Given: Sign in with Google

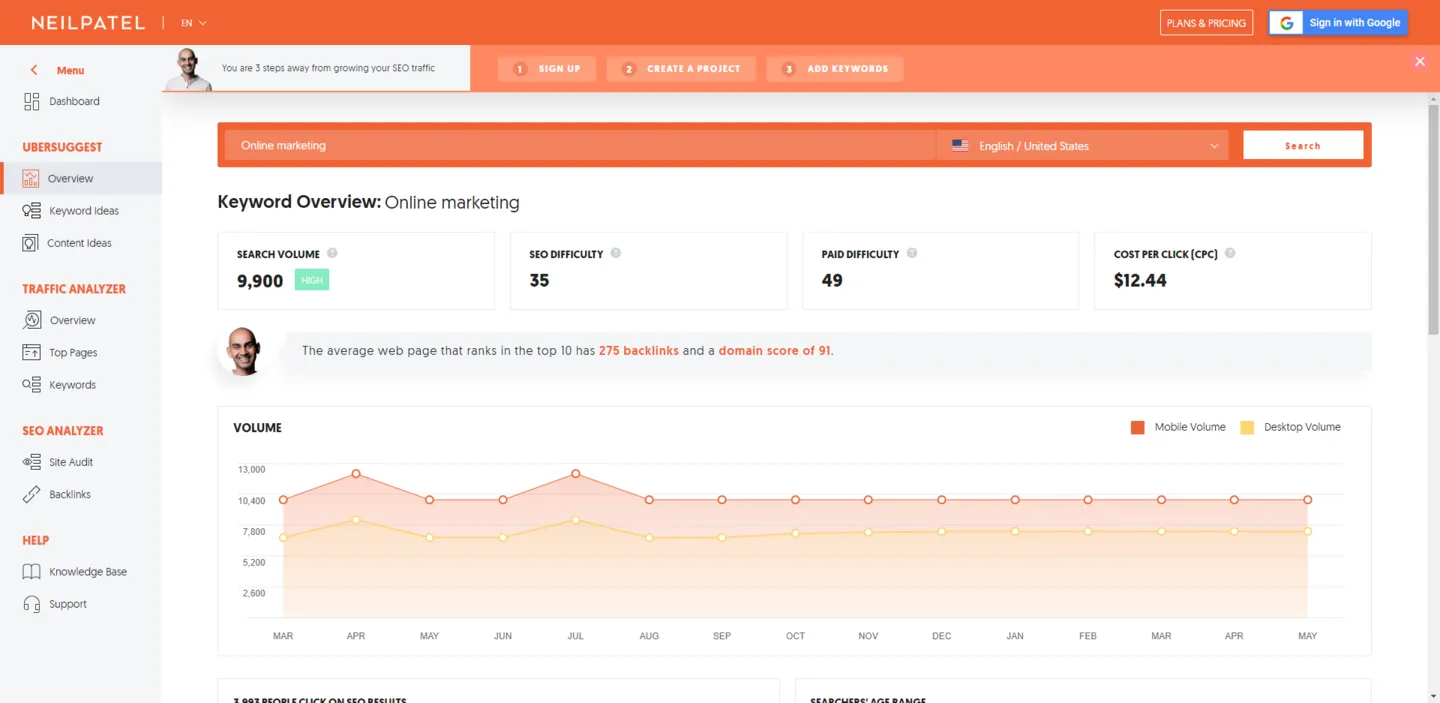Looking at the screenshot, I should click(x=1338, y=22).
